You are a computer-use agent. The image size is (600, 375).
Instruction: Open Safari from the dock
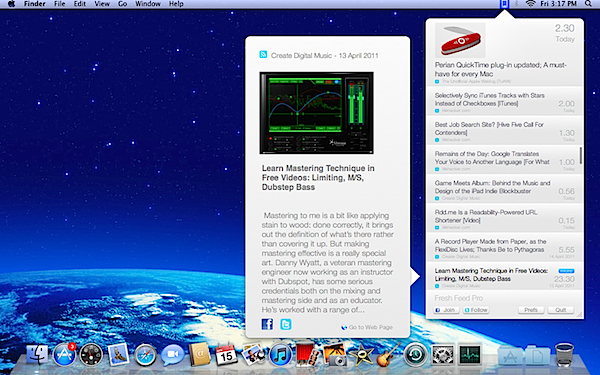point(145,355)
